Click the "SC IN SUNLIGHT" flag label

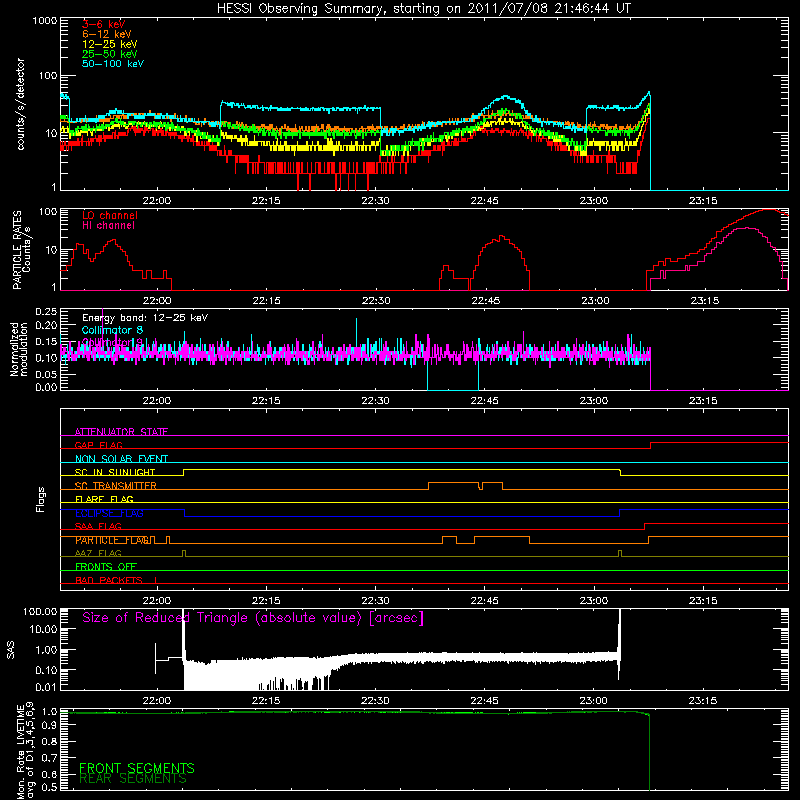(115, 472)
